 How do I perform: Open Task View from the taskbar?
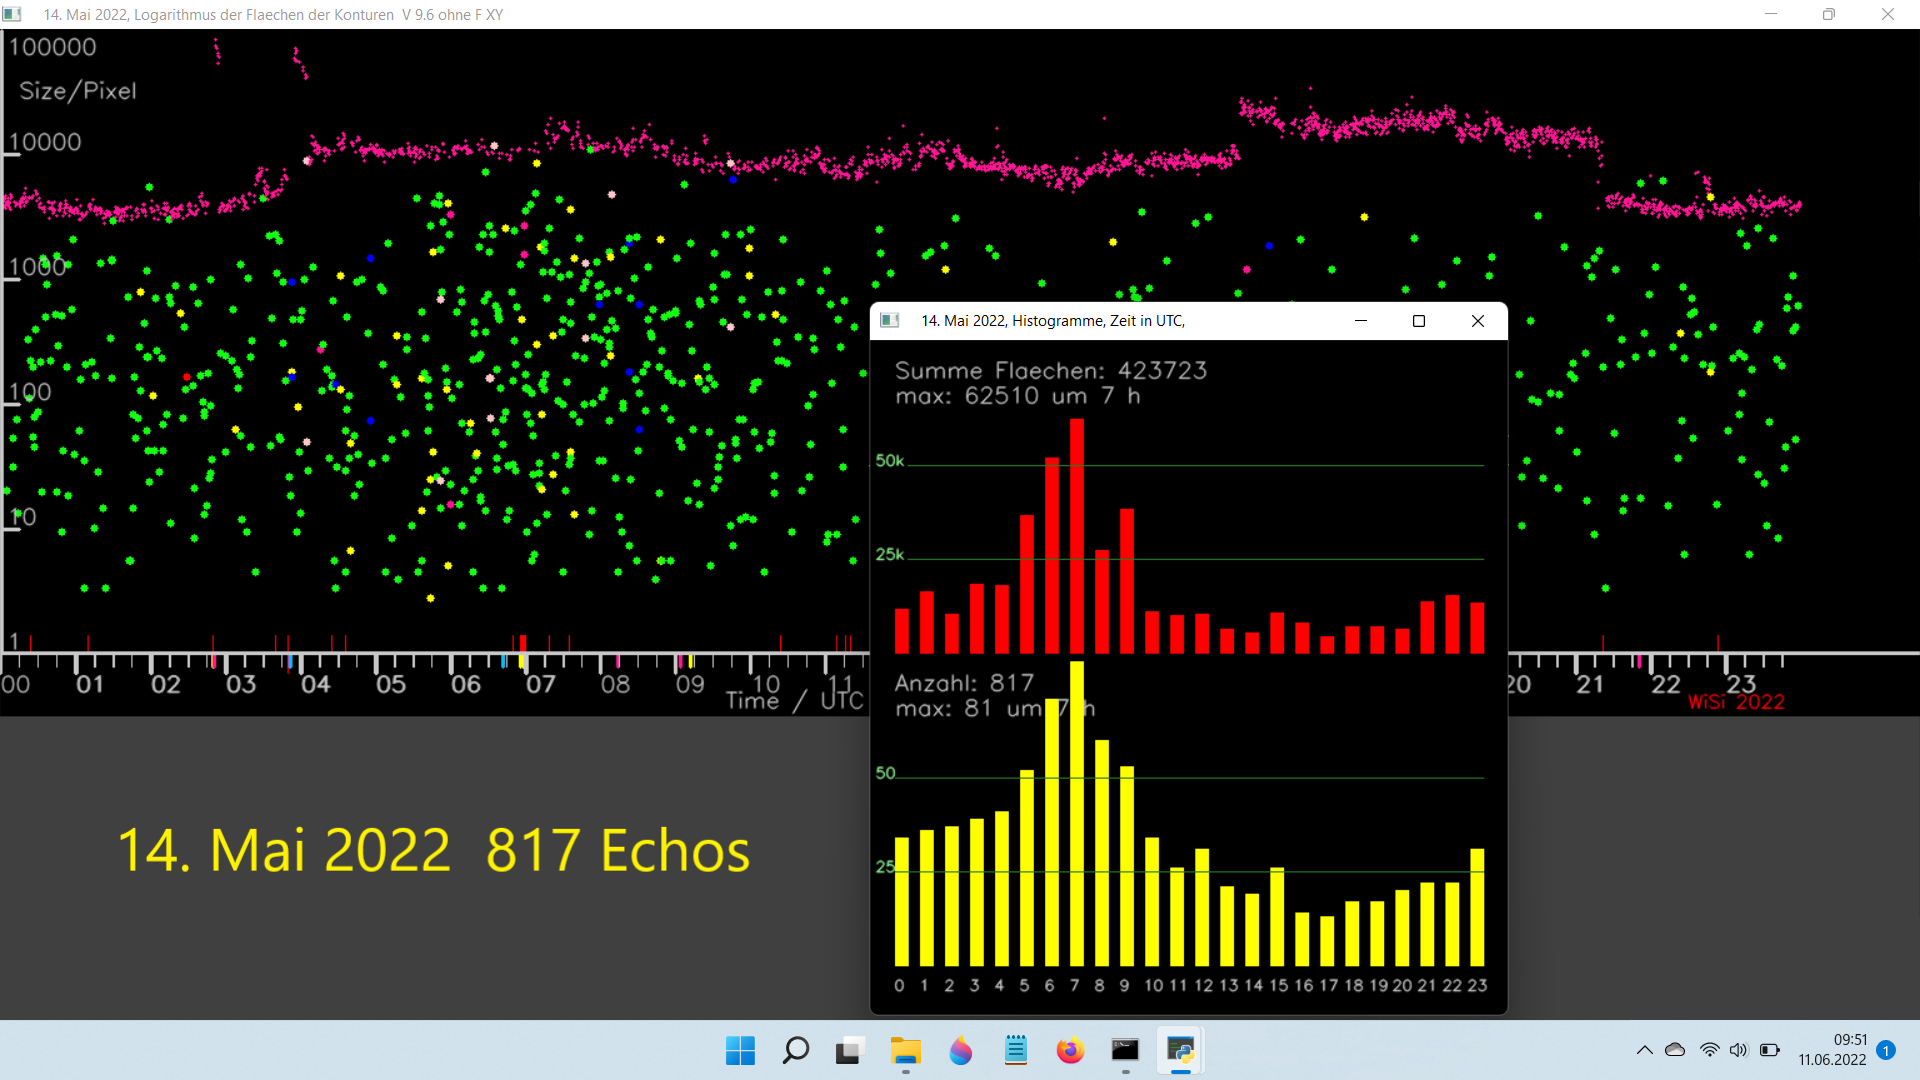(x=849, y=1051)
